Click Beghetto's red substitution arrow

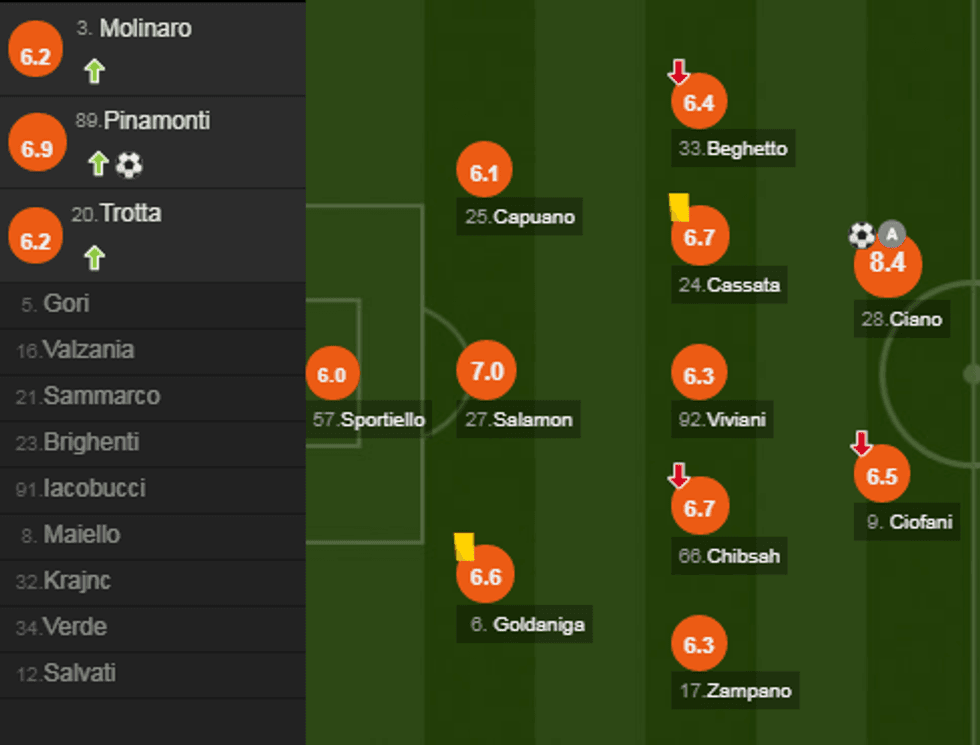[679, 72]
